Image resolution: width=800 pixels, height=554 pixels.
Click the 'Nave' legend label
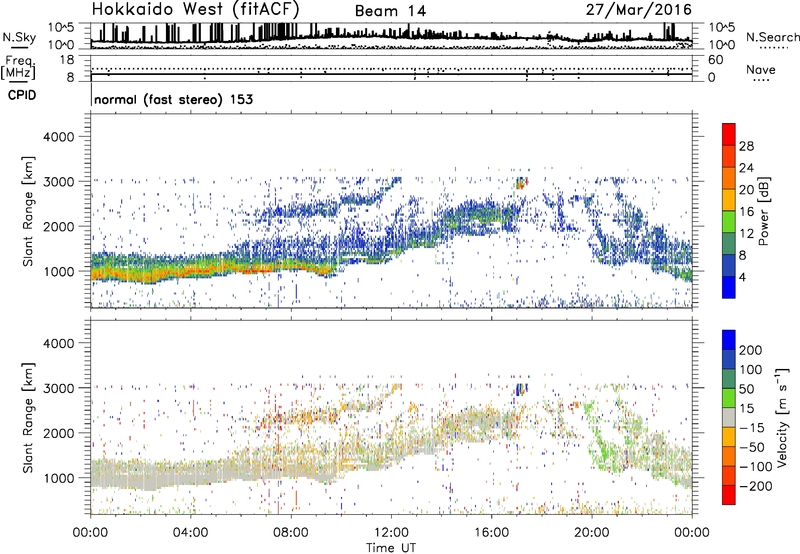pos(761,70)
